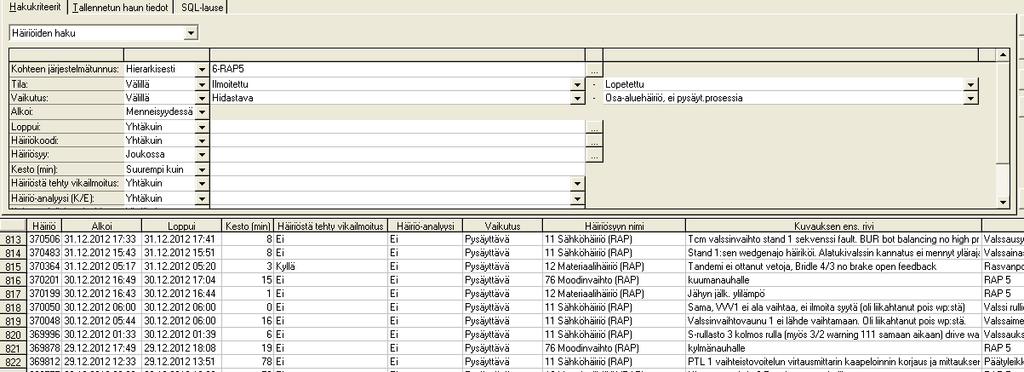Viewport: 1024px width, 372px height.
Task: Expand the Häiriöiden haku dropdown
Action: coord(191,33)
